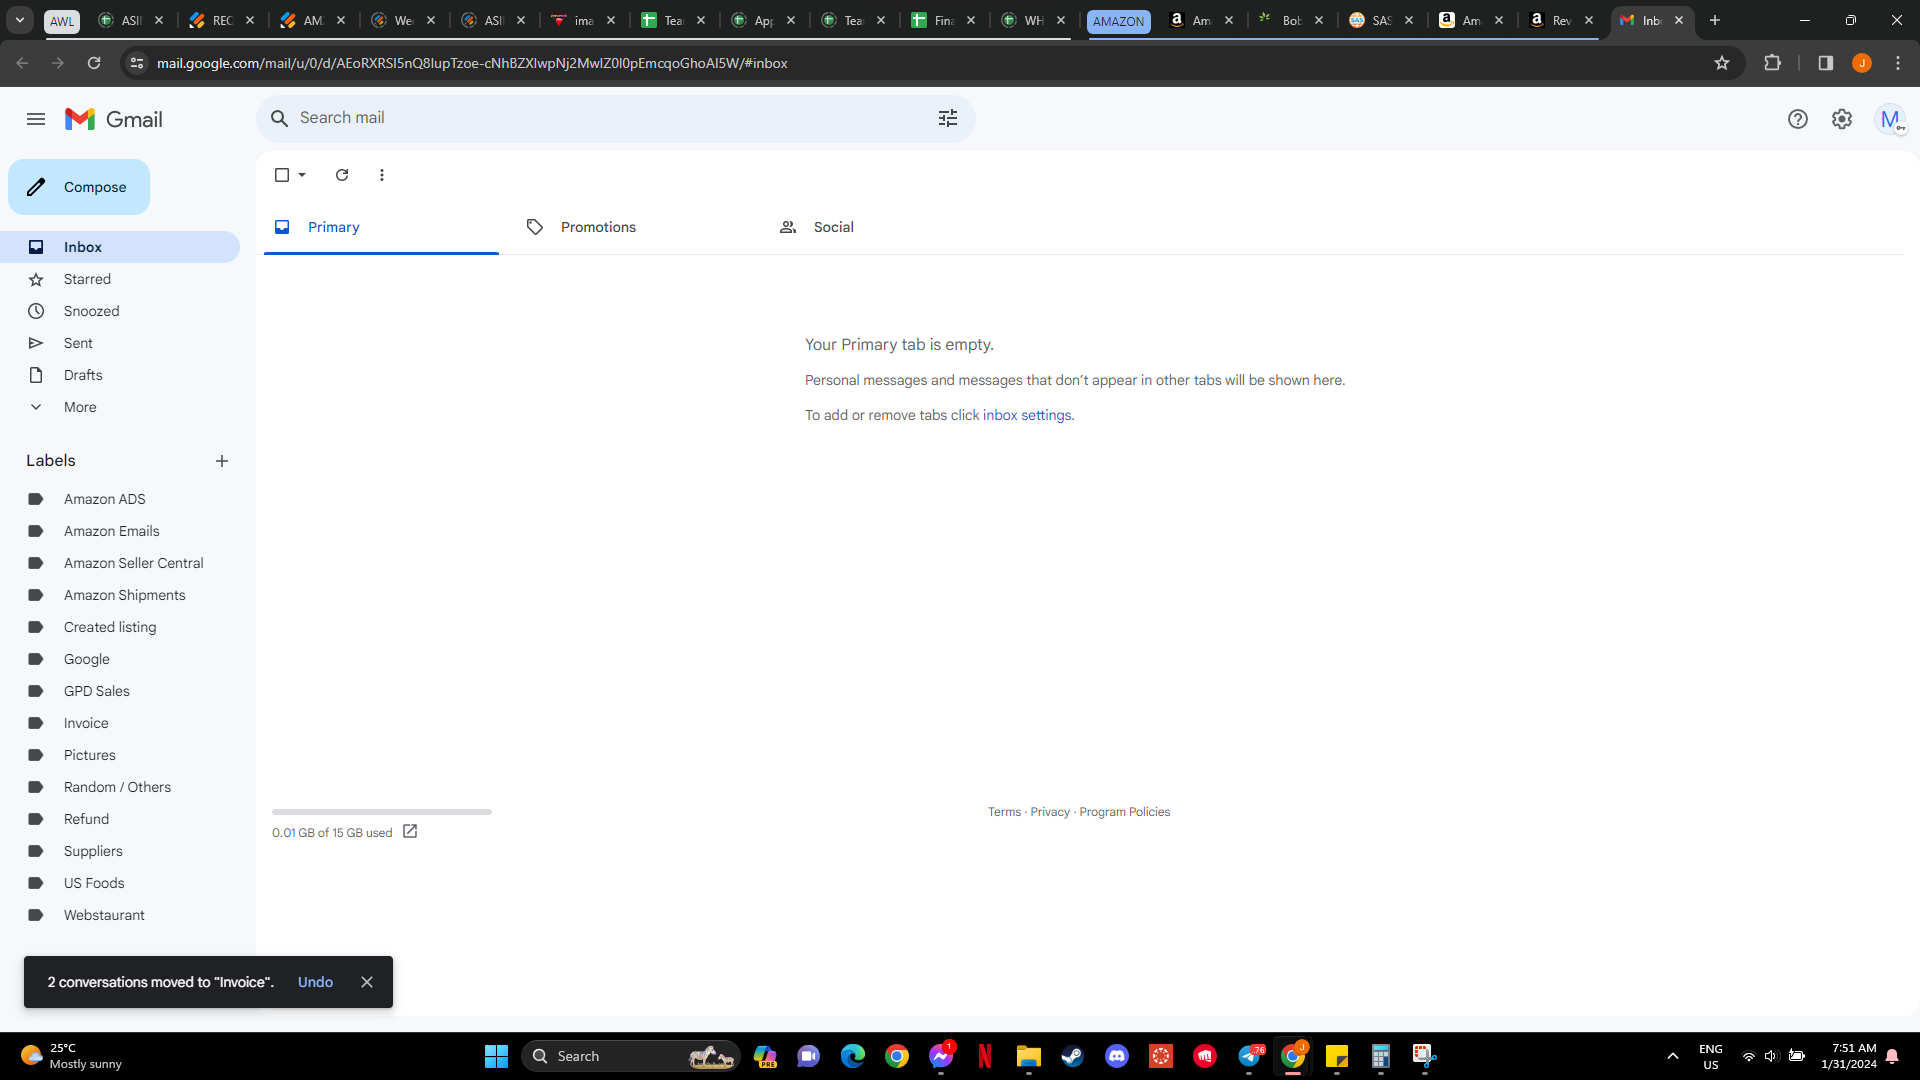1920x1080 pixels.
Task: Open the Google account avatar
Action: [1890, 119]
